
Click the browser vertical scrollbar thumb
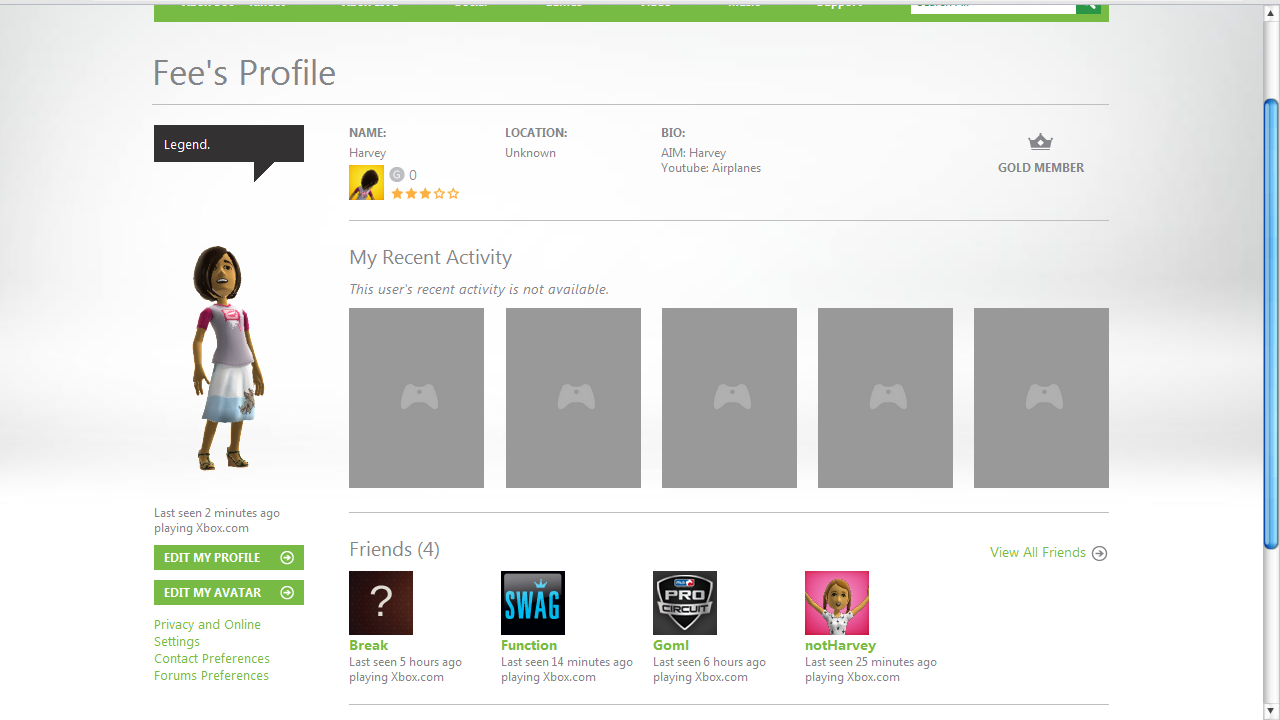point(1271,324)
